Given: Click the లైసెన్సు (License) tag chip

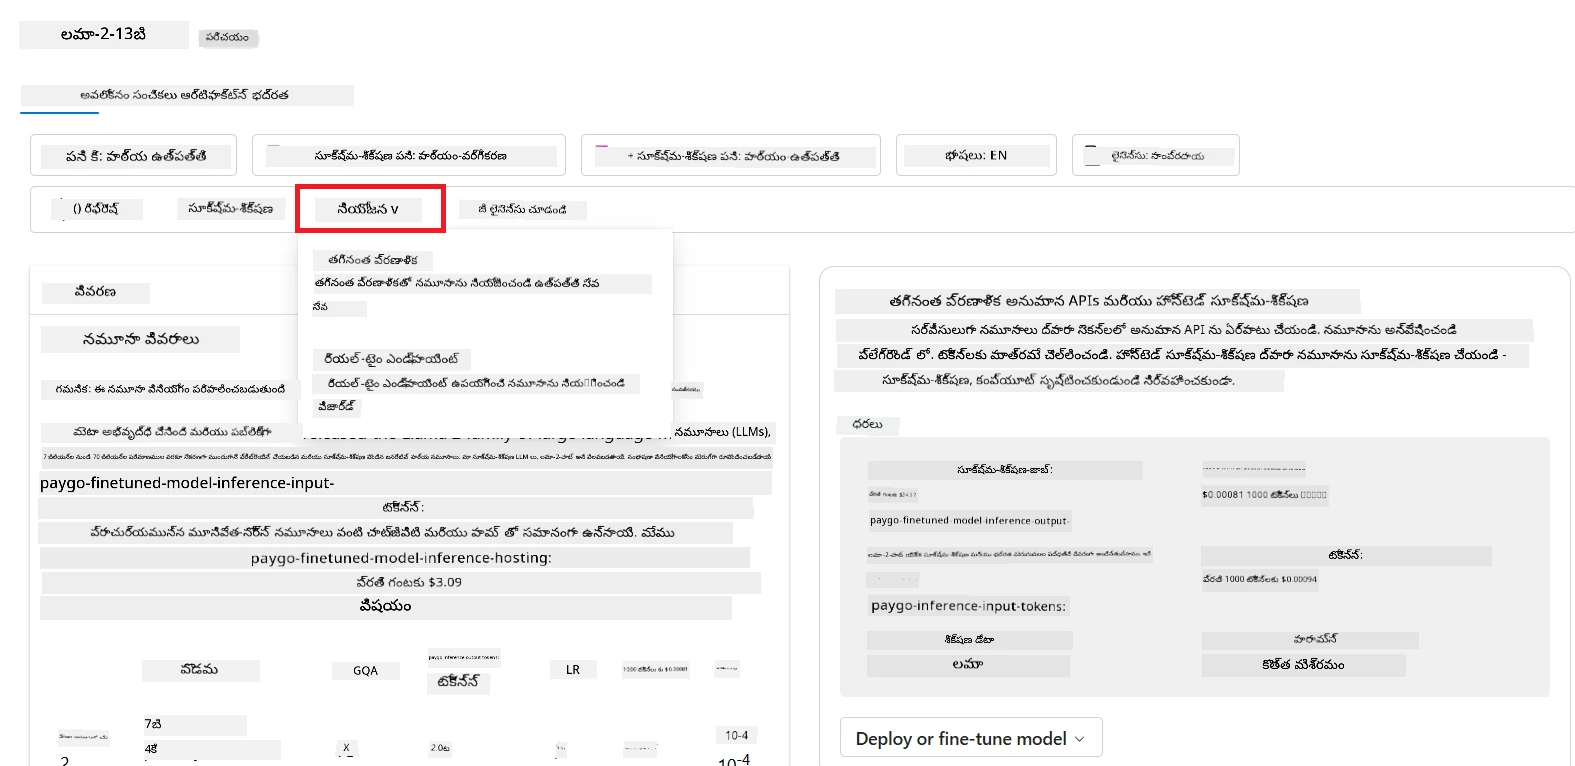Looking at the screenshot, I should pyautogui.click(x=1156, y=155).
